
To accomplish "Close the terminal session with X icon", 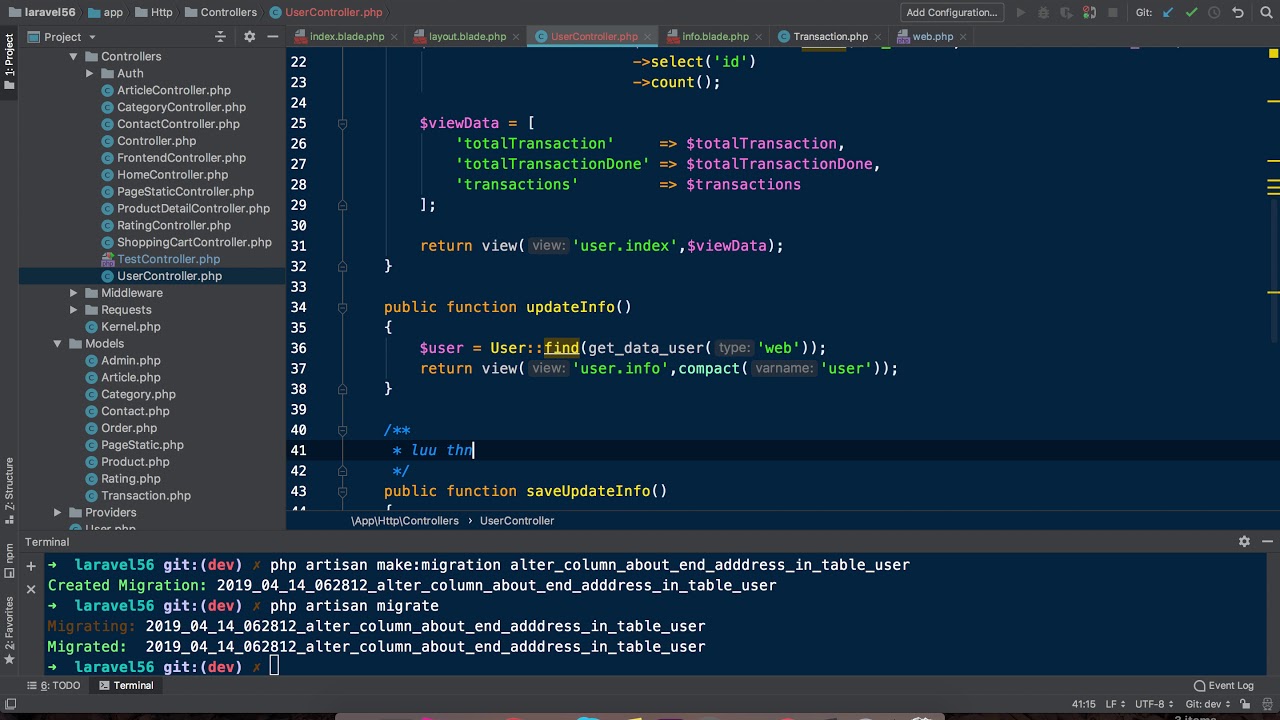I will [x=31, y=588].
